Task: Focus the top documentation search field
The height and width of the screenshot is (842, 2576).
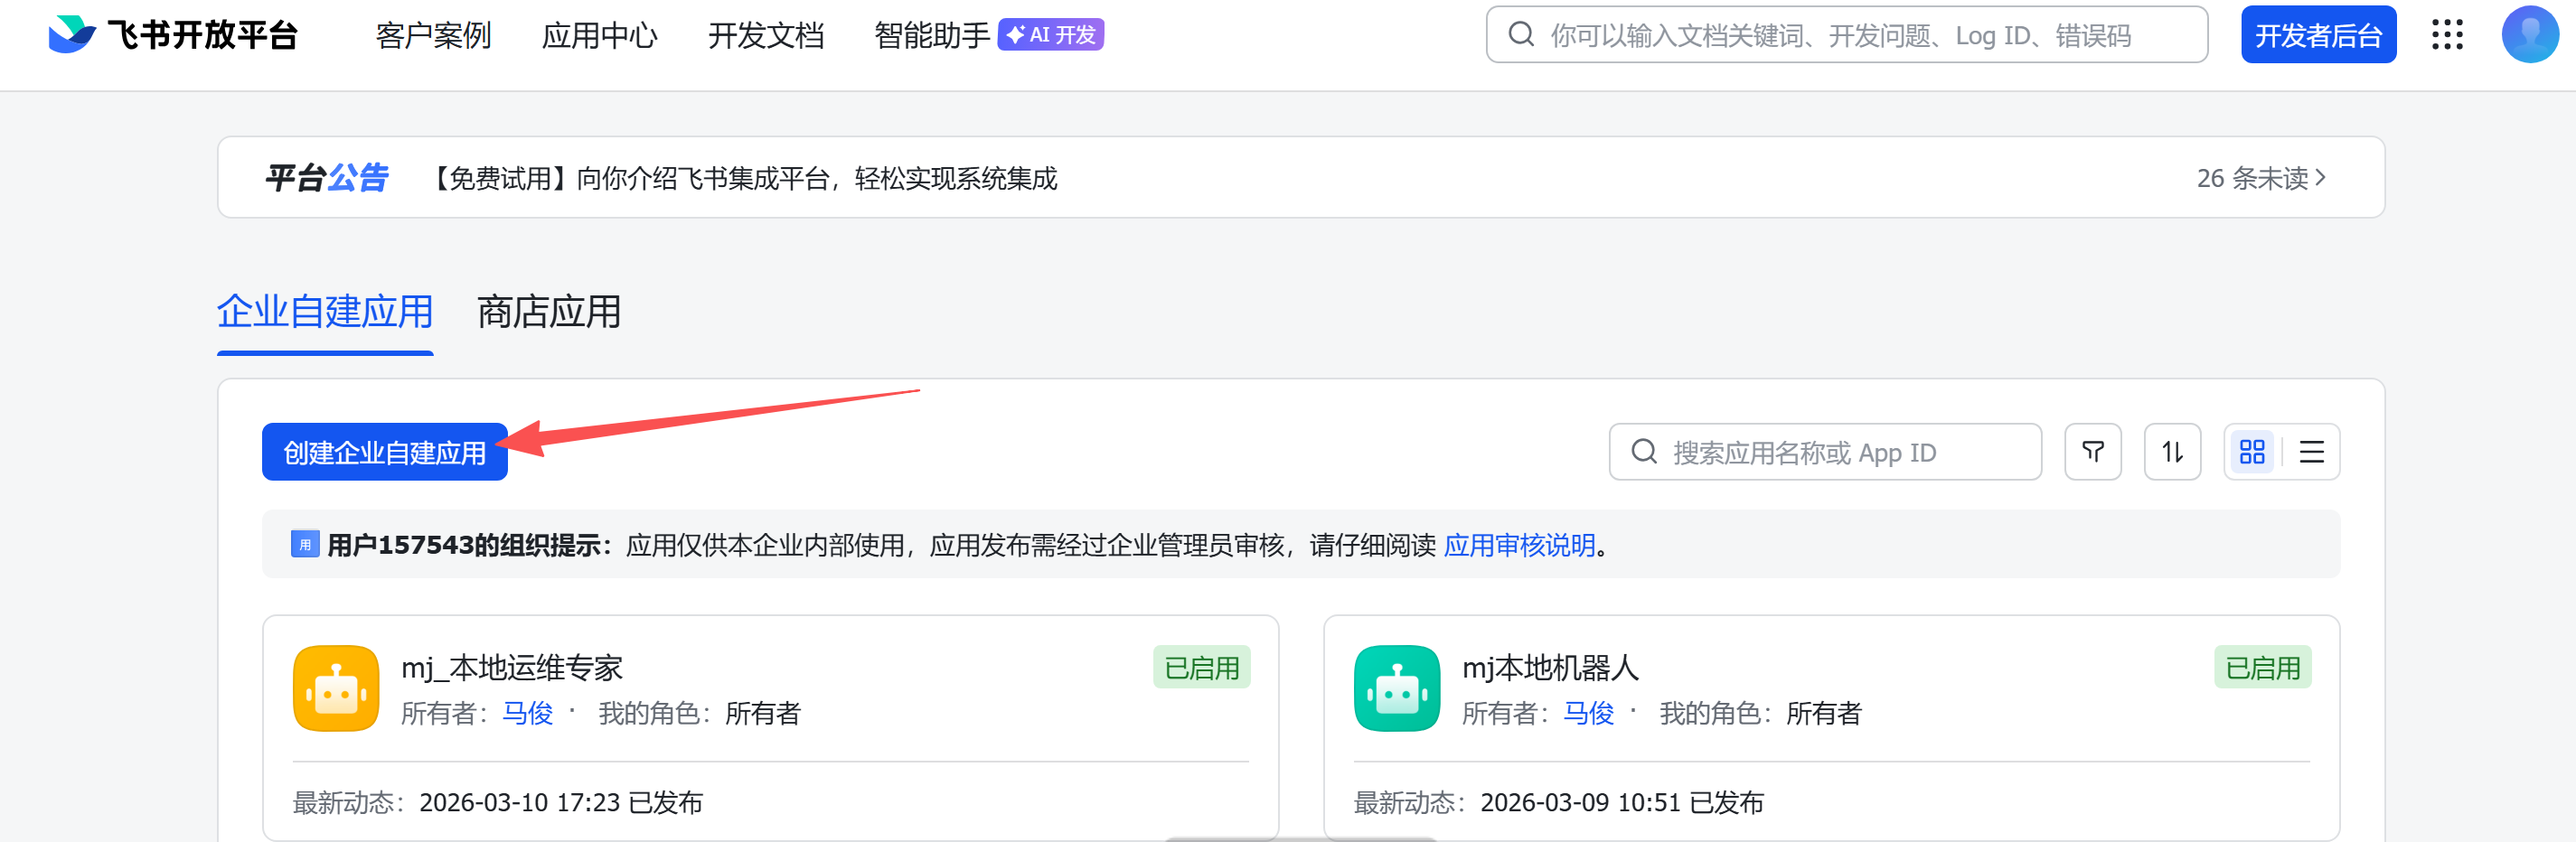Action: coord(1846,35)
